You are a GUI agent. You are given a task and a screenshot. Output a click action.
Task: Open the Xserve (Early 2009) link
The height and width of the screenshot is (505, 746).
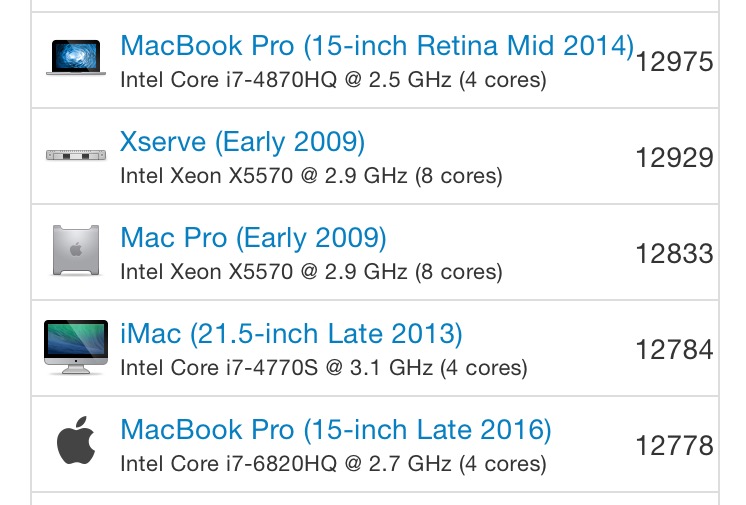(x=243, y=142)
